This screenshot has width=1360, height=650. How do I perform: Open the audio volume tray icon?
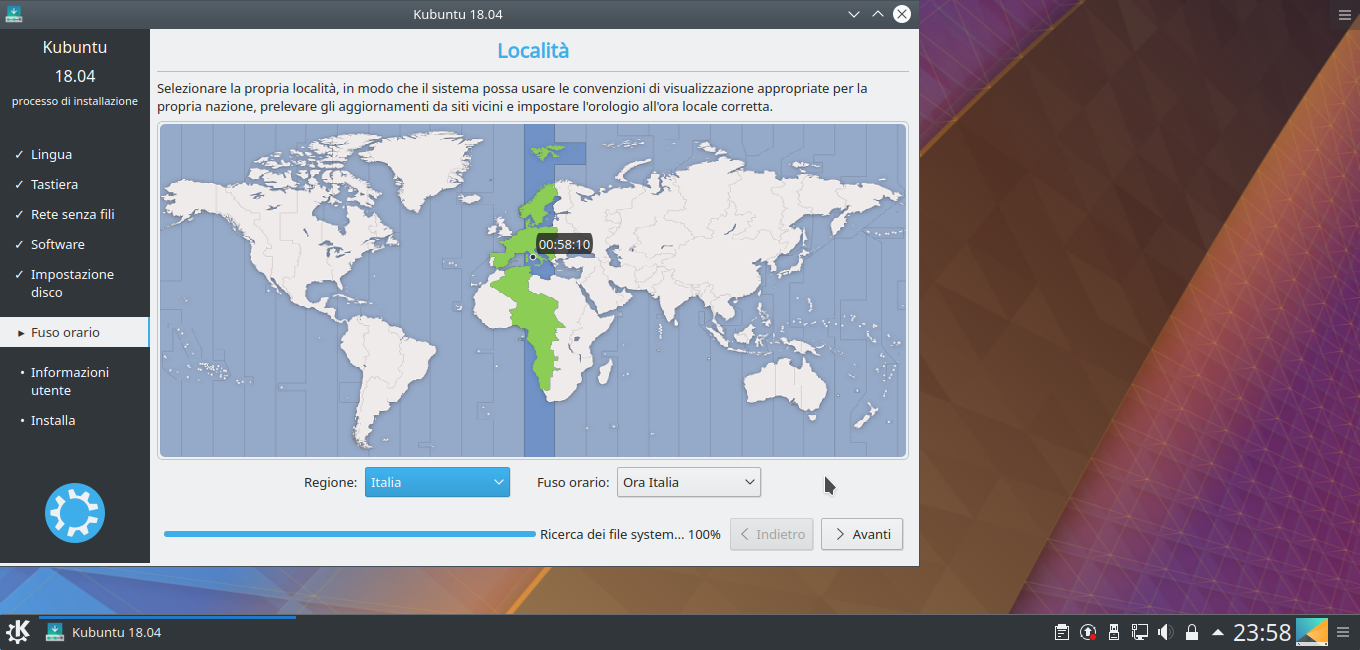[x=1166, y=632]
